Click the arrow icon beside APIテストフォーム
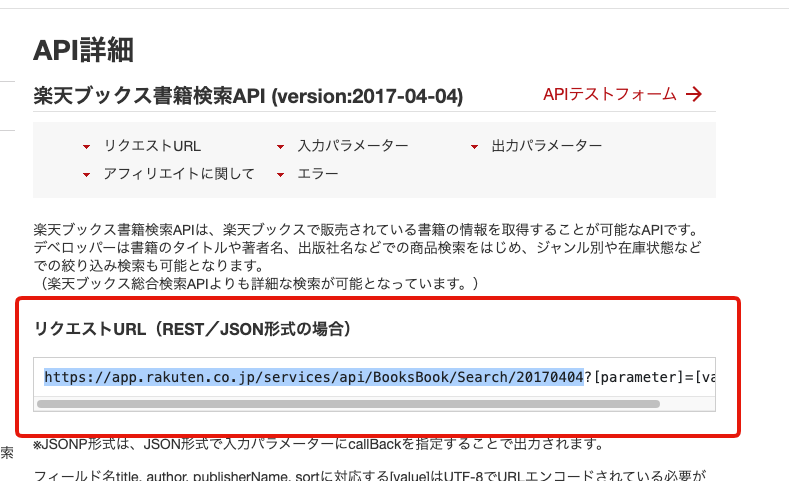This screenshot has height=481, width=789. [x=694, y=94]
